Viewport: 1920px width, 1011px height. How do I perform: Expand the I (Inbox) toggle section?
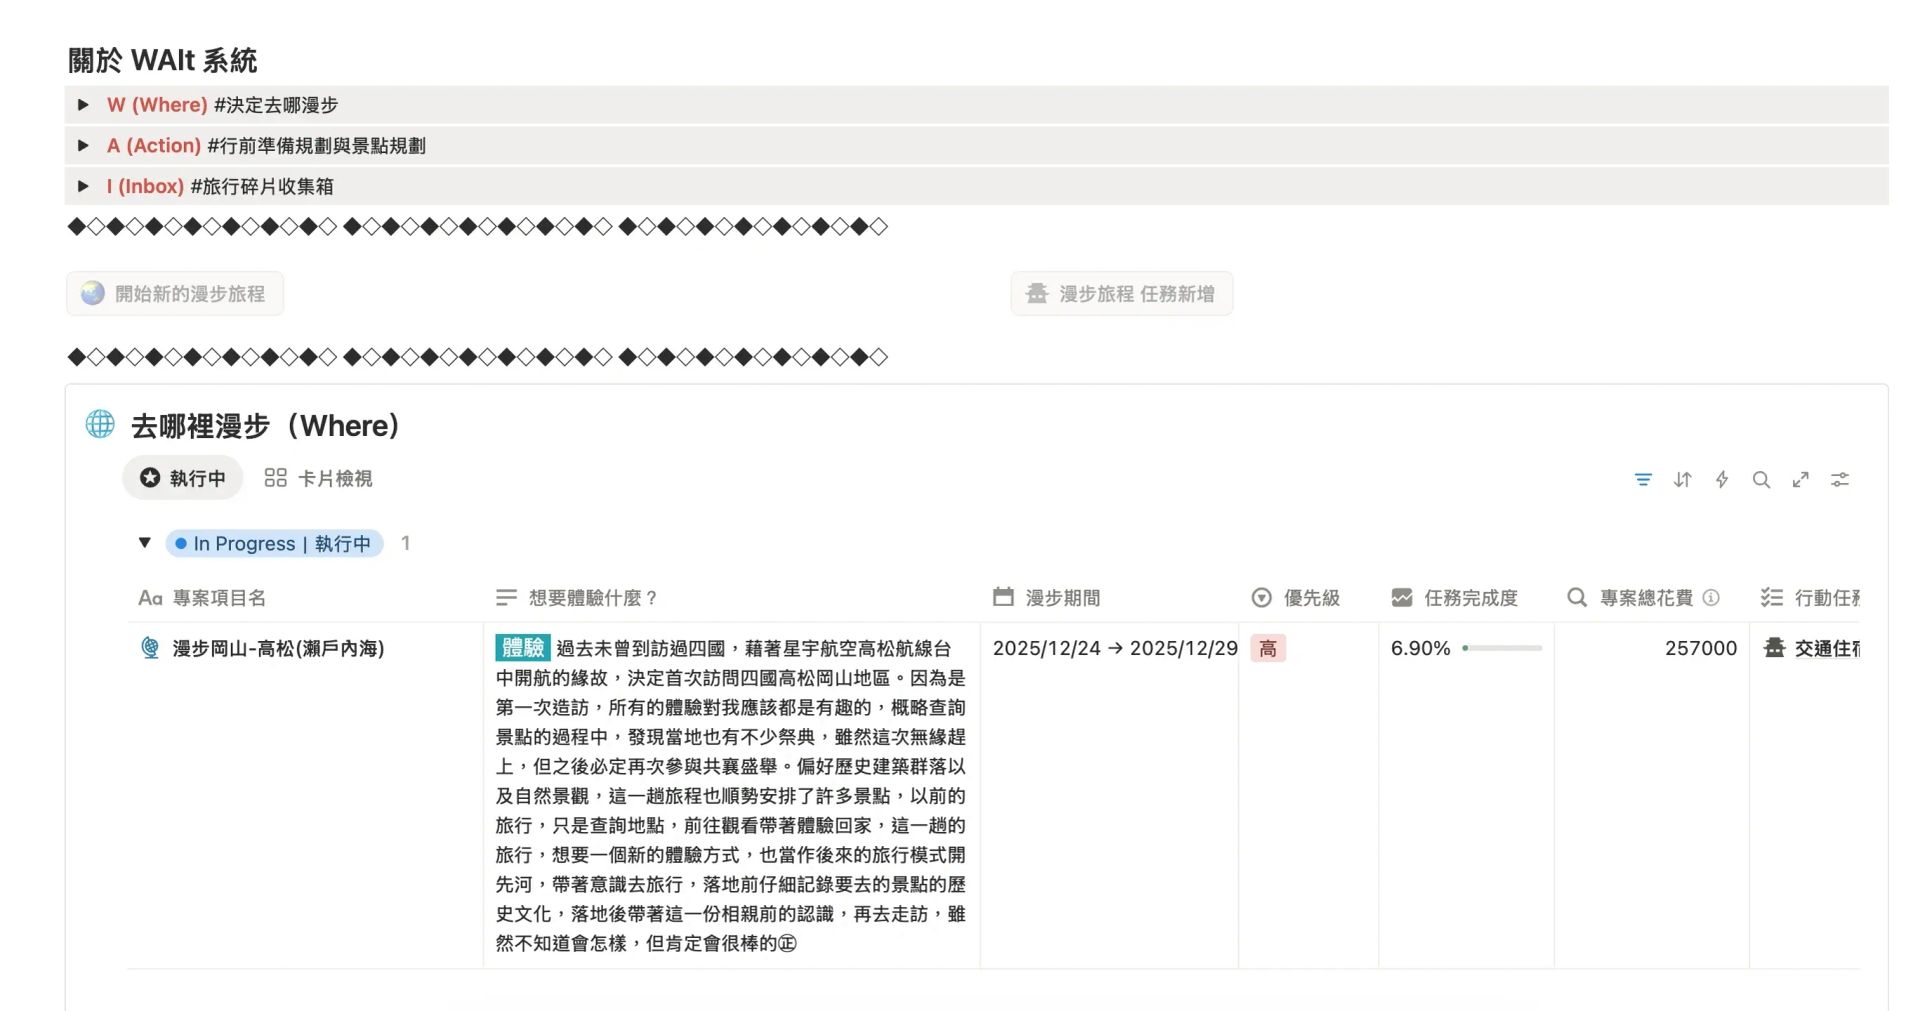[84, 187]
